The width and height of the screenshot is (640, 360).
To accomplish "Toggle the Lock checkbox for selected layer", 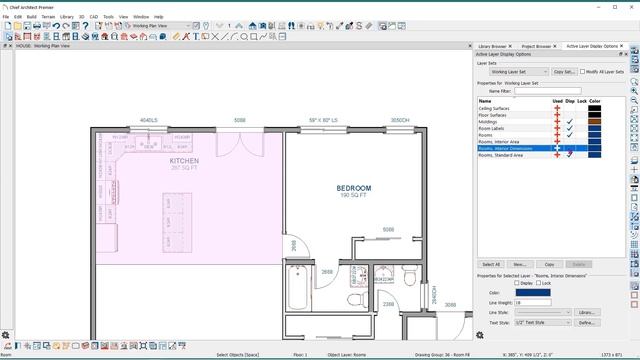I will tap(538, 283).
